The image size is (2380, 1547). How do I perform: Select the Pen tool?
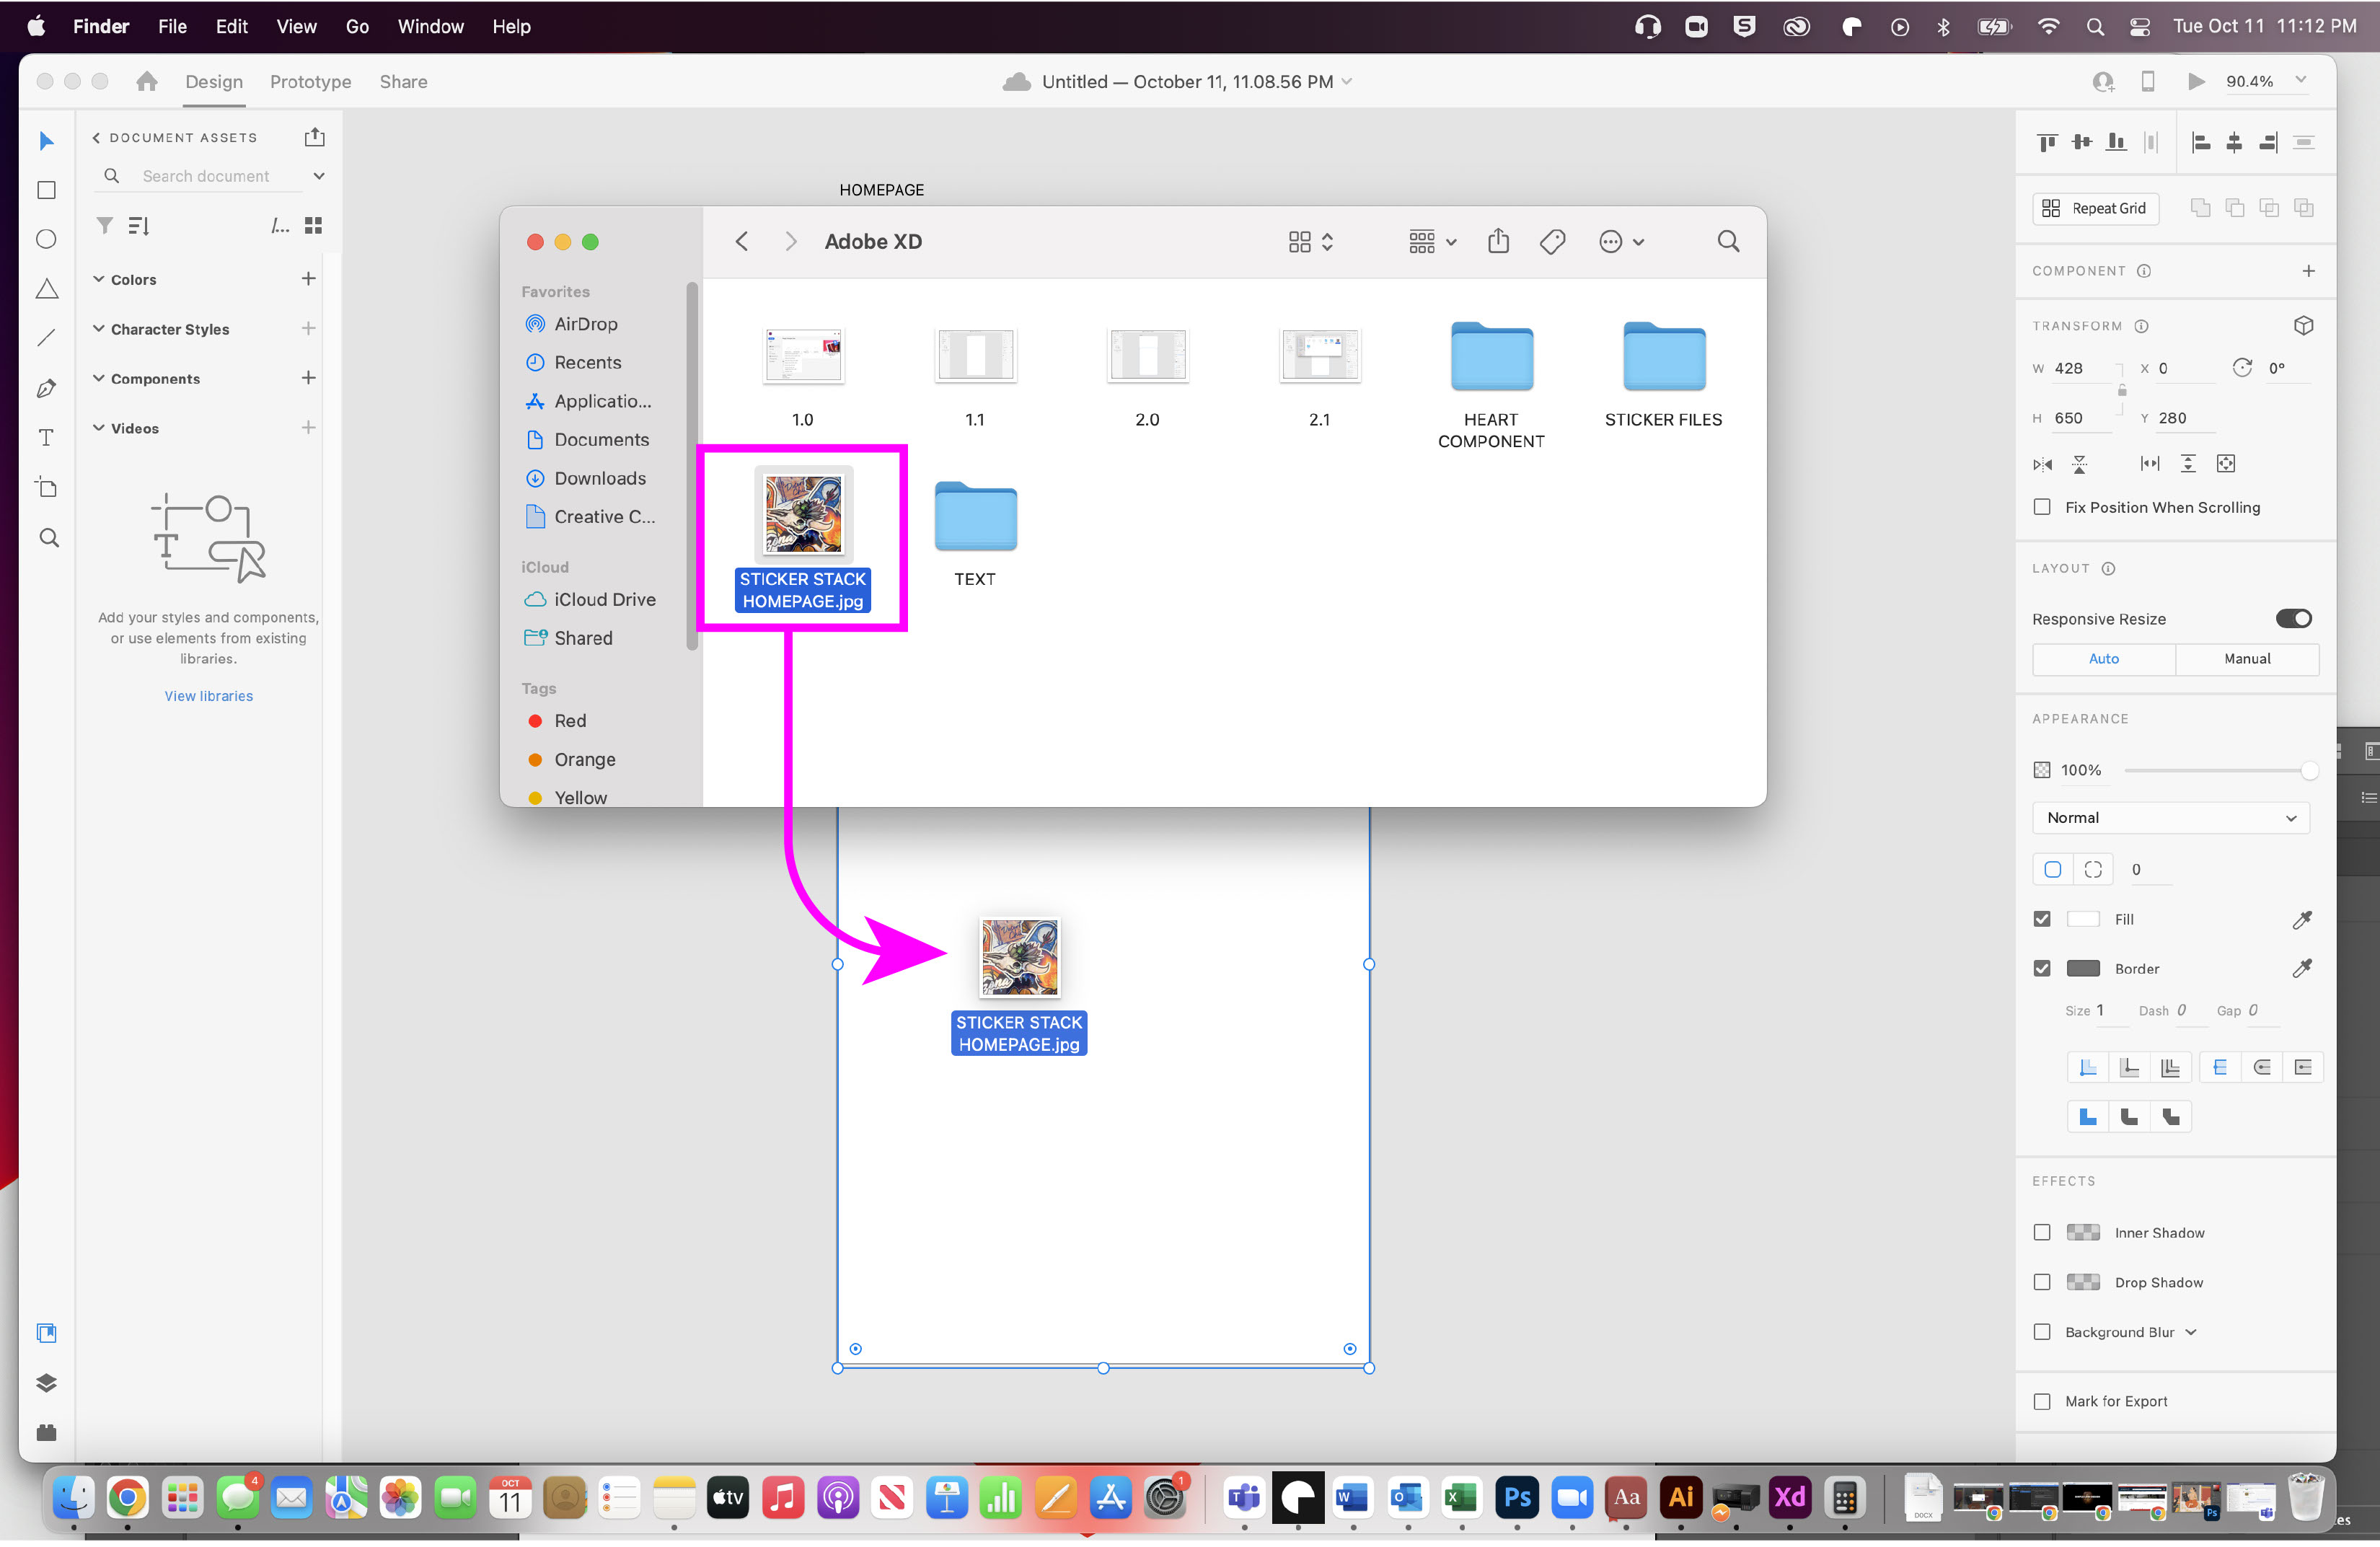tap(46, 389)
